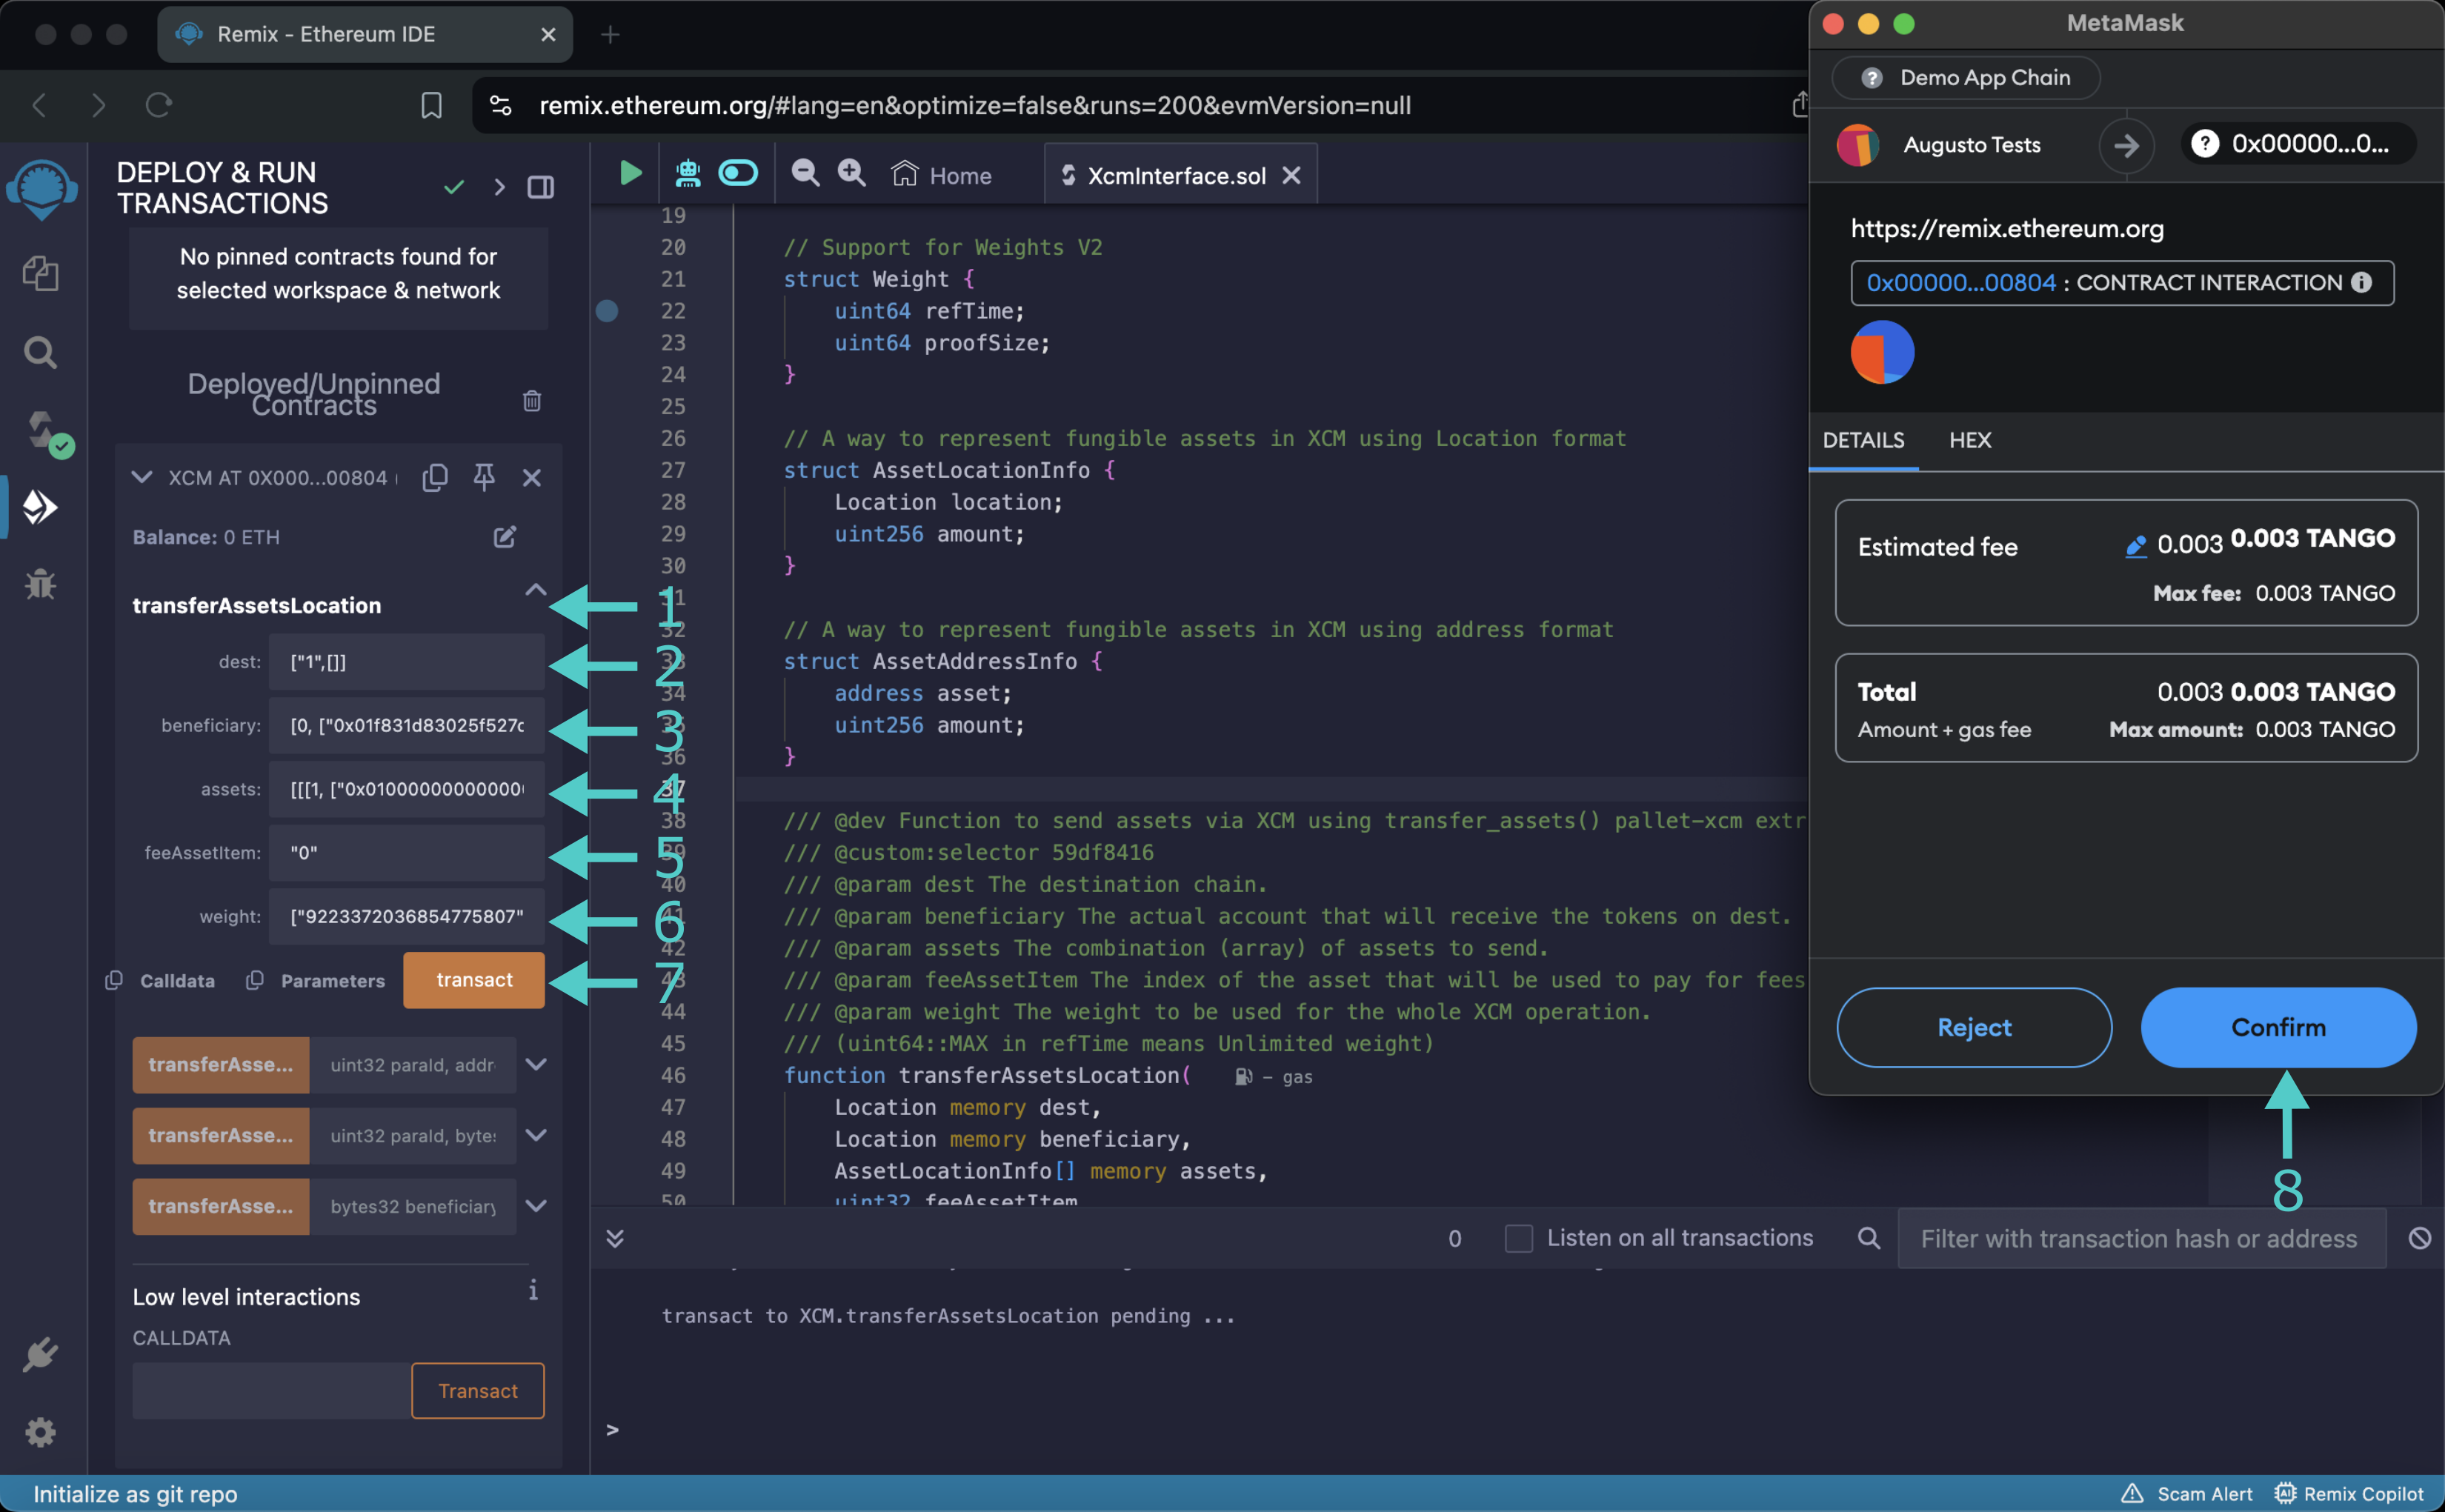2445x1512 pixels.
Task: Click the AI robot explain icon
Action: [687, 174]
